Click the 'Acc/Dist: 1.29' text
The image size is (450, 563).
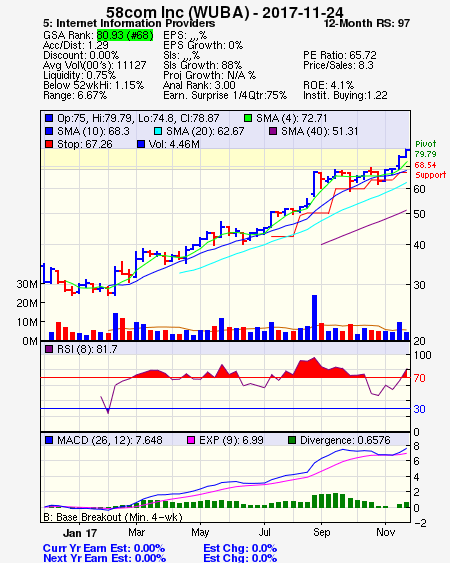coord(76,45)
